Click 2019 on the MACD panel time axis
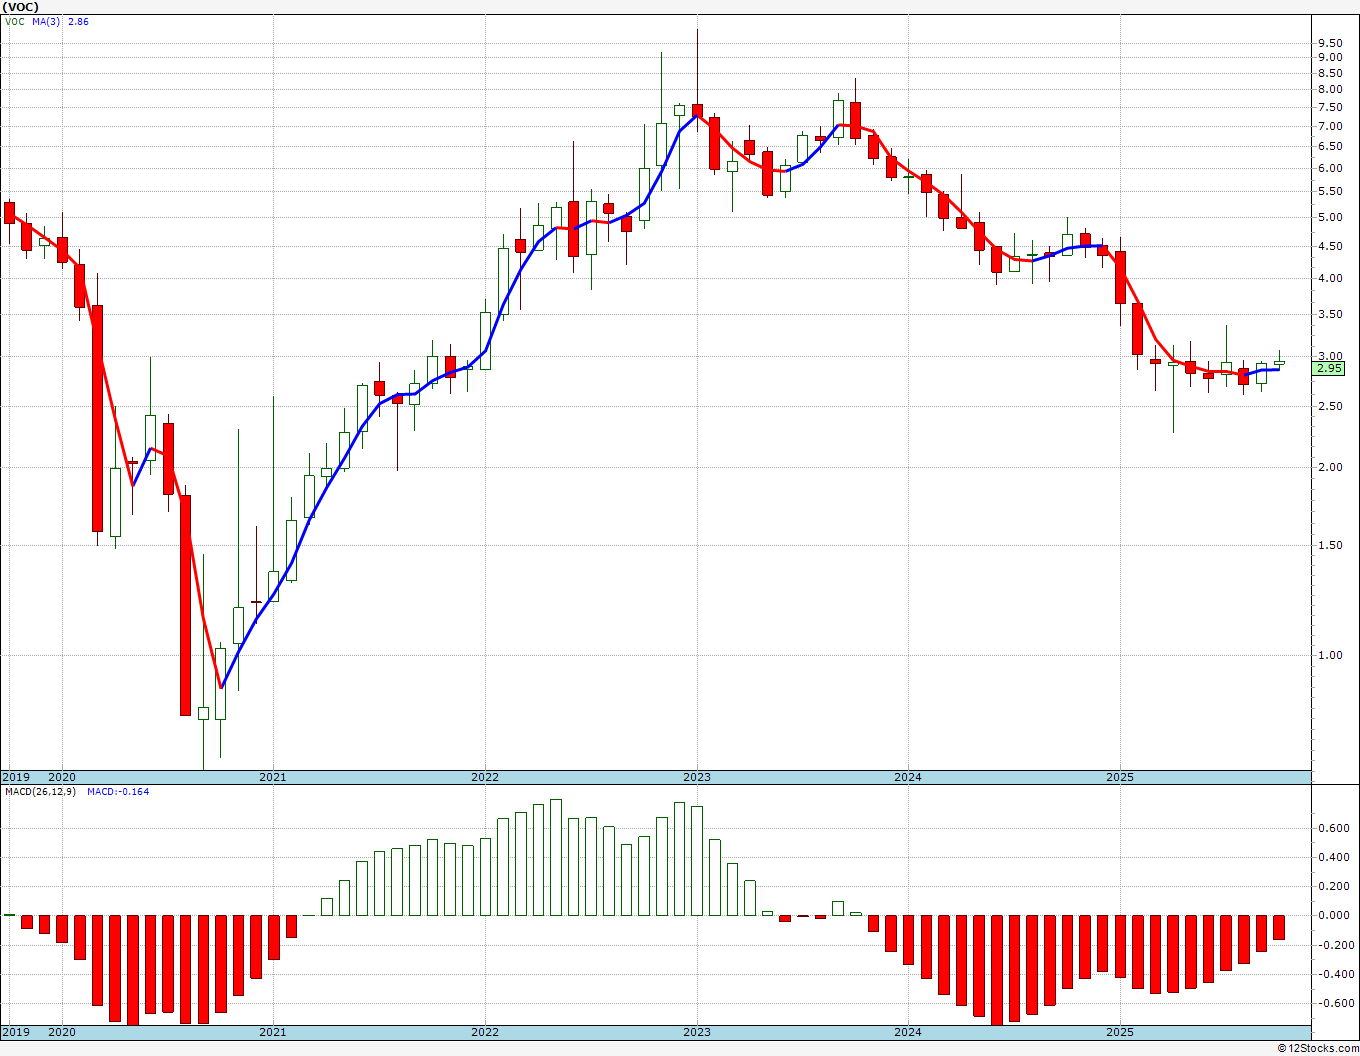This screenshot has height=1056, width=1360. click(15, 1032)
